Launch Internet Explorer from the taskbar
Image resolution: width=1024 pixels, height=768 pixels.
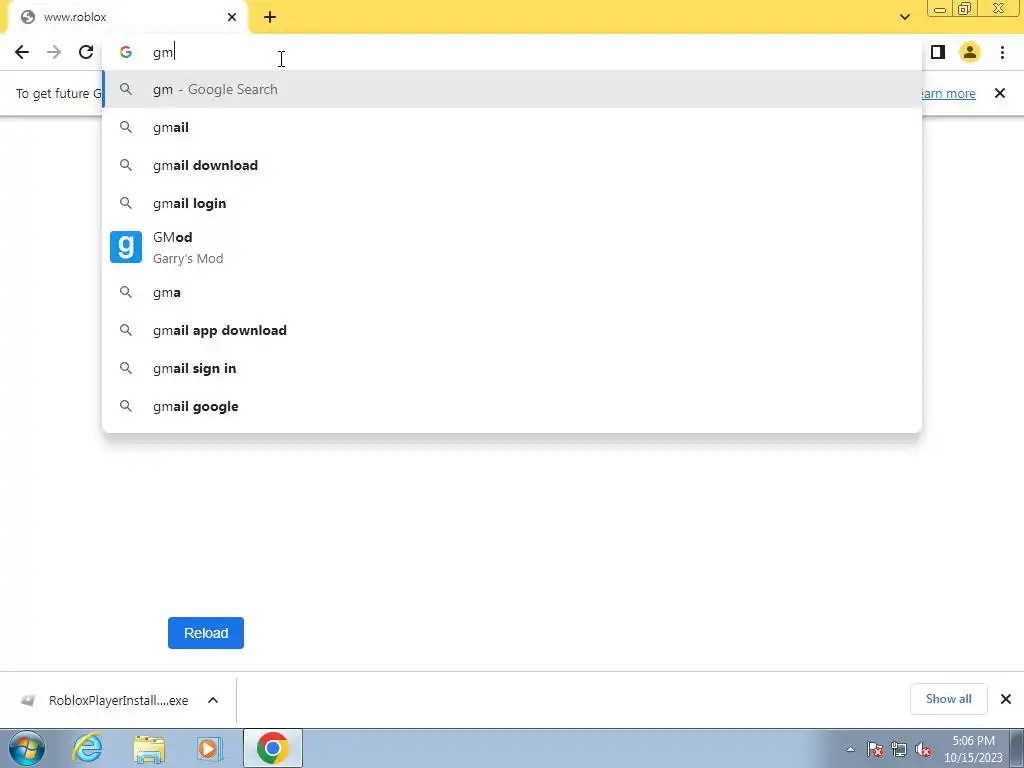(88, 748)
